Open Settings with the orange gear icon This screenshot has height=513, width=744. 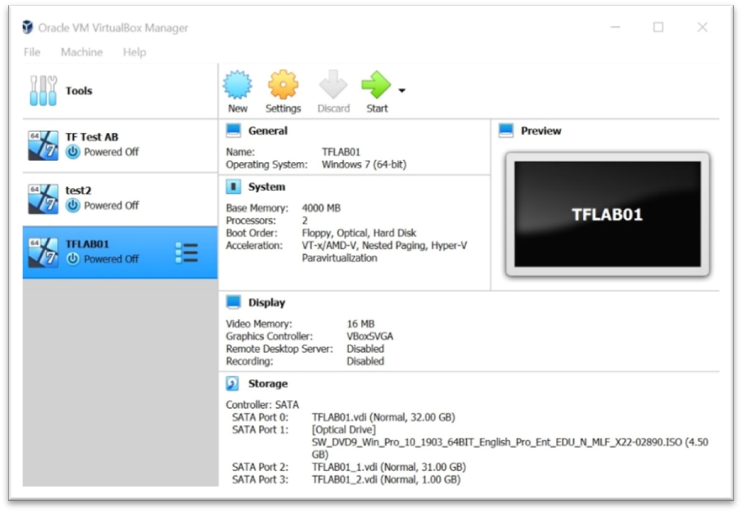[x=283, y=85]
